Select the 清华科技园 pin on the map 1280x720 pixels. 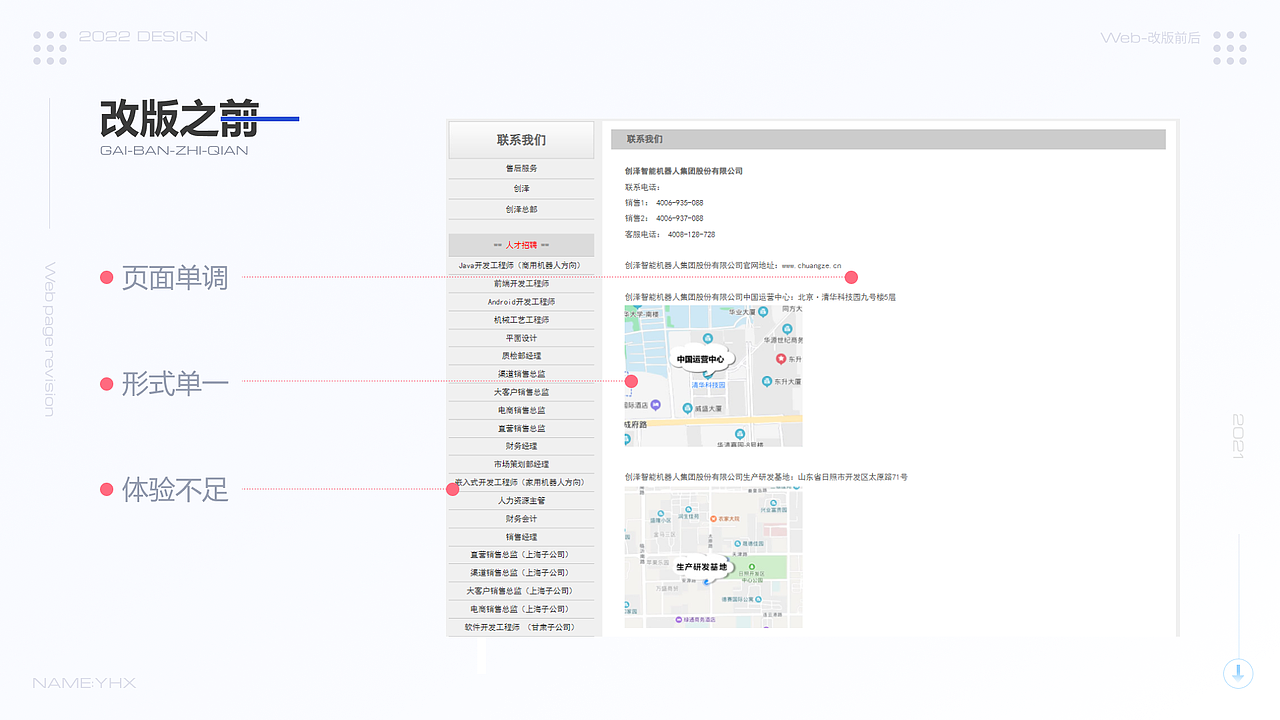pyautogui.click(x=710, y=382)
